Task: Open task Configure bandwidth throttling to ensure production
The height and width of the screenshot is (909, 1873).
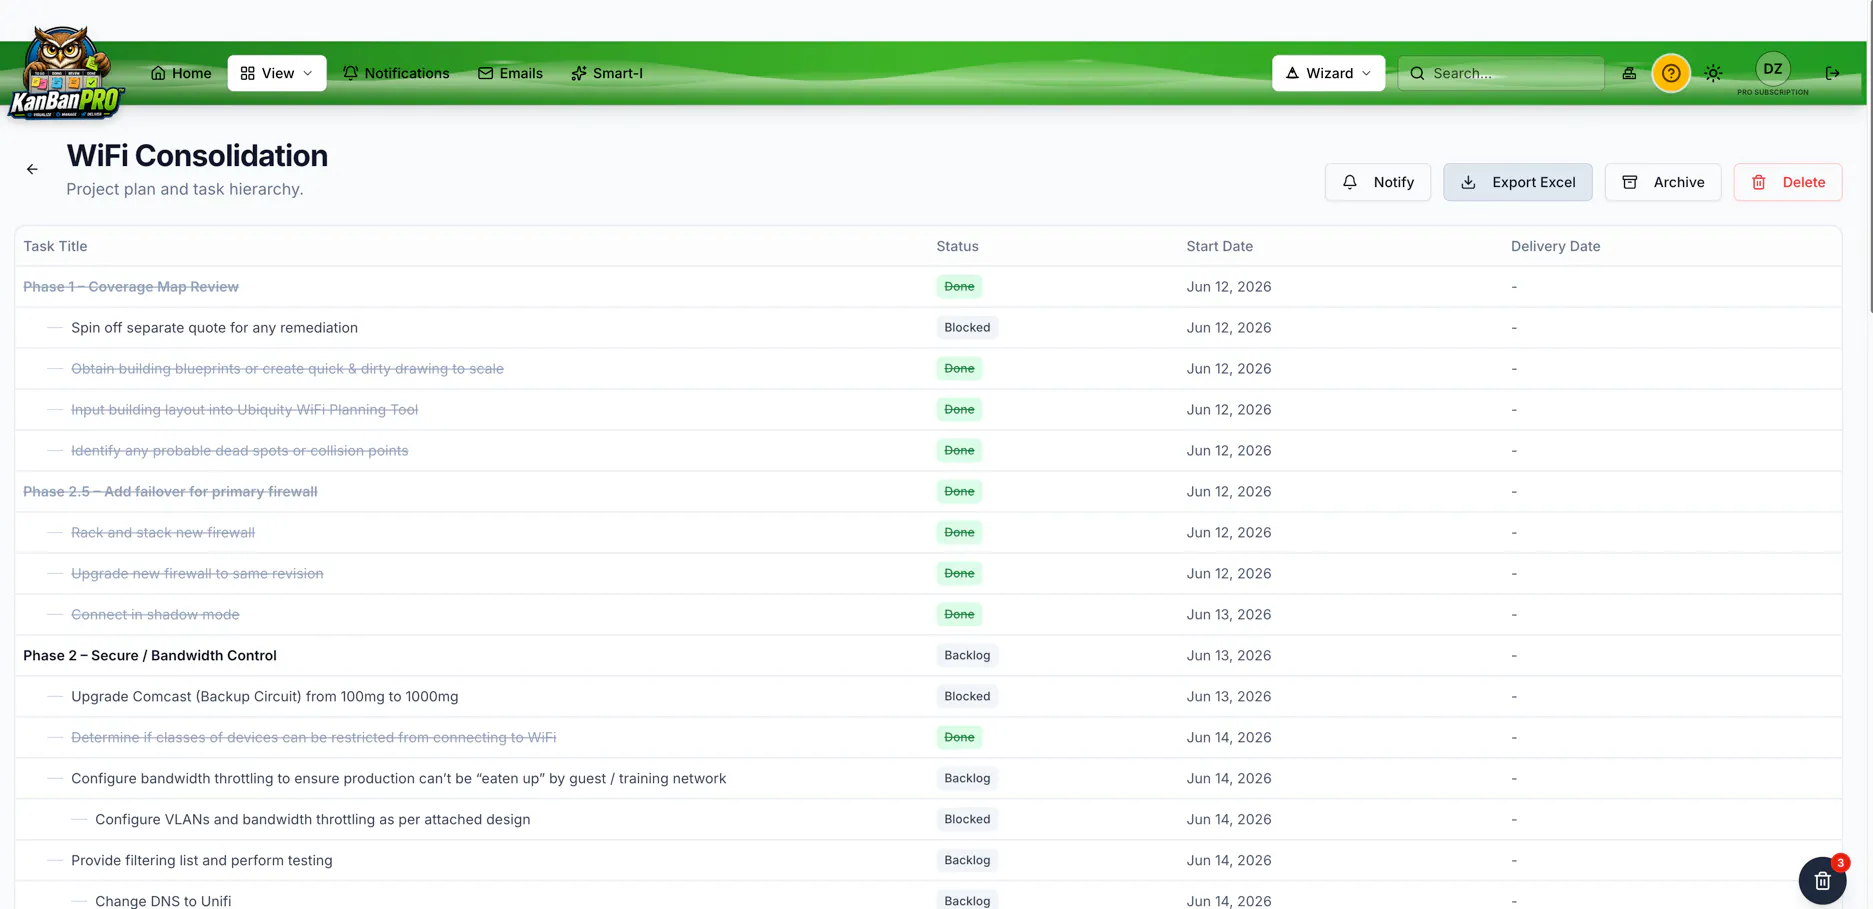Action: click(x=398, y=779)
